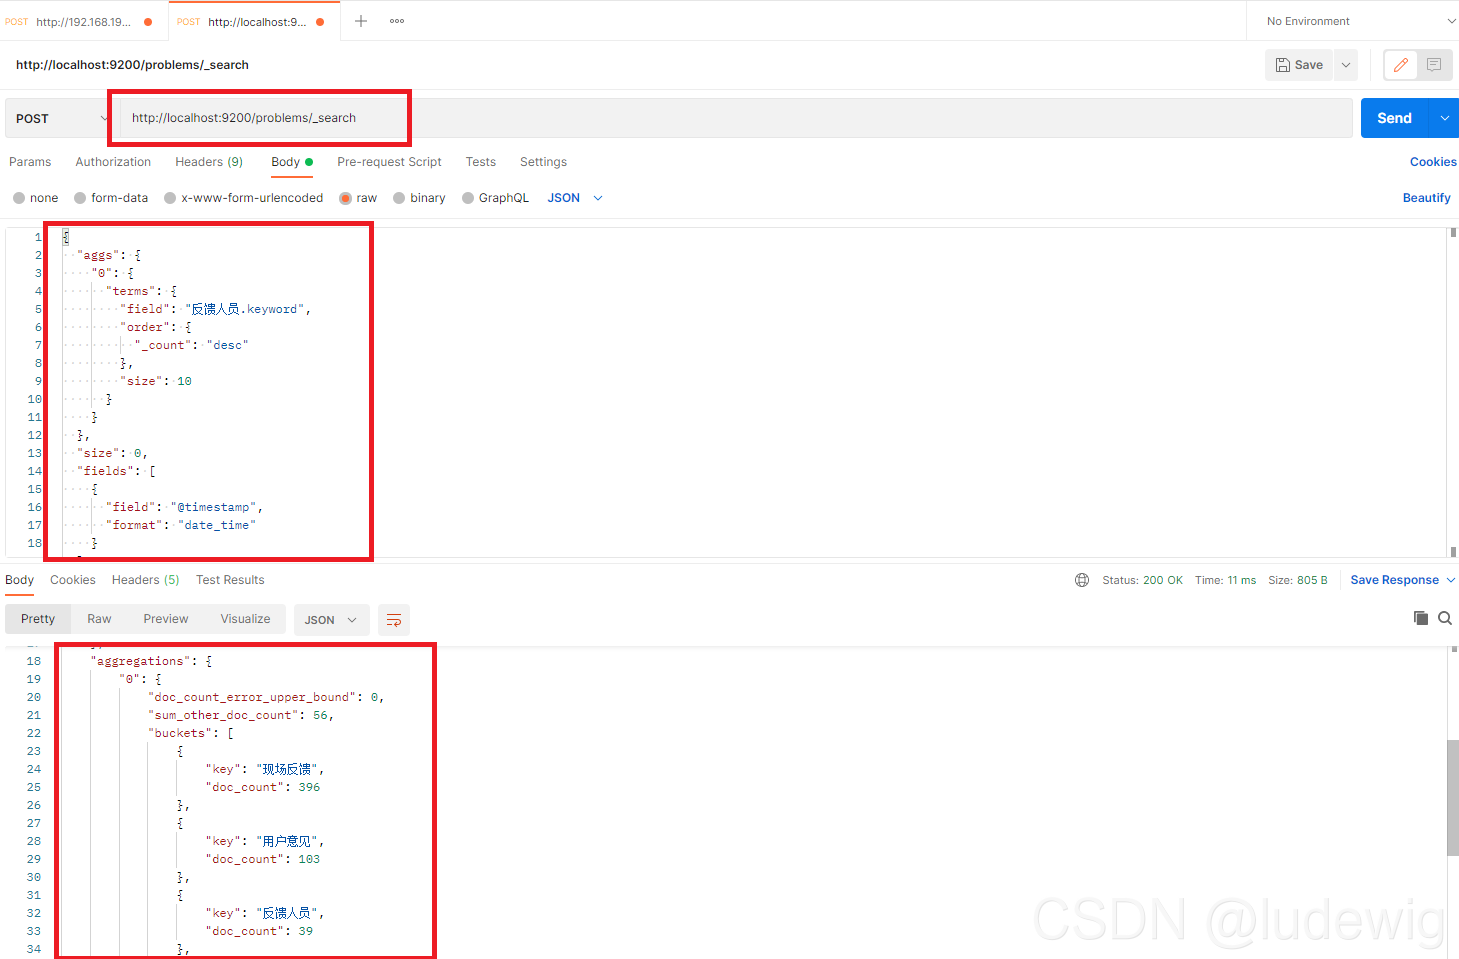
Task: Click the response pane vertical scrollbar thumb
Action: (x=1452, y=798)
